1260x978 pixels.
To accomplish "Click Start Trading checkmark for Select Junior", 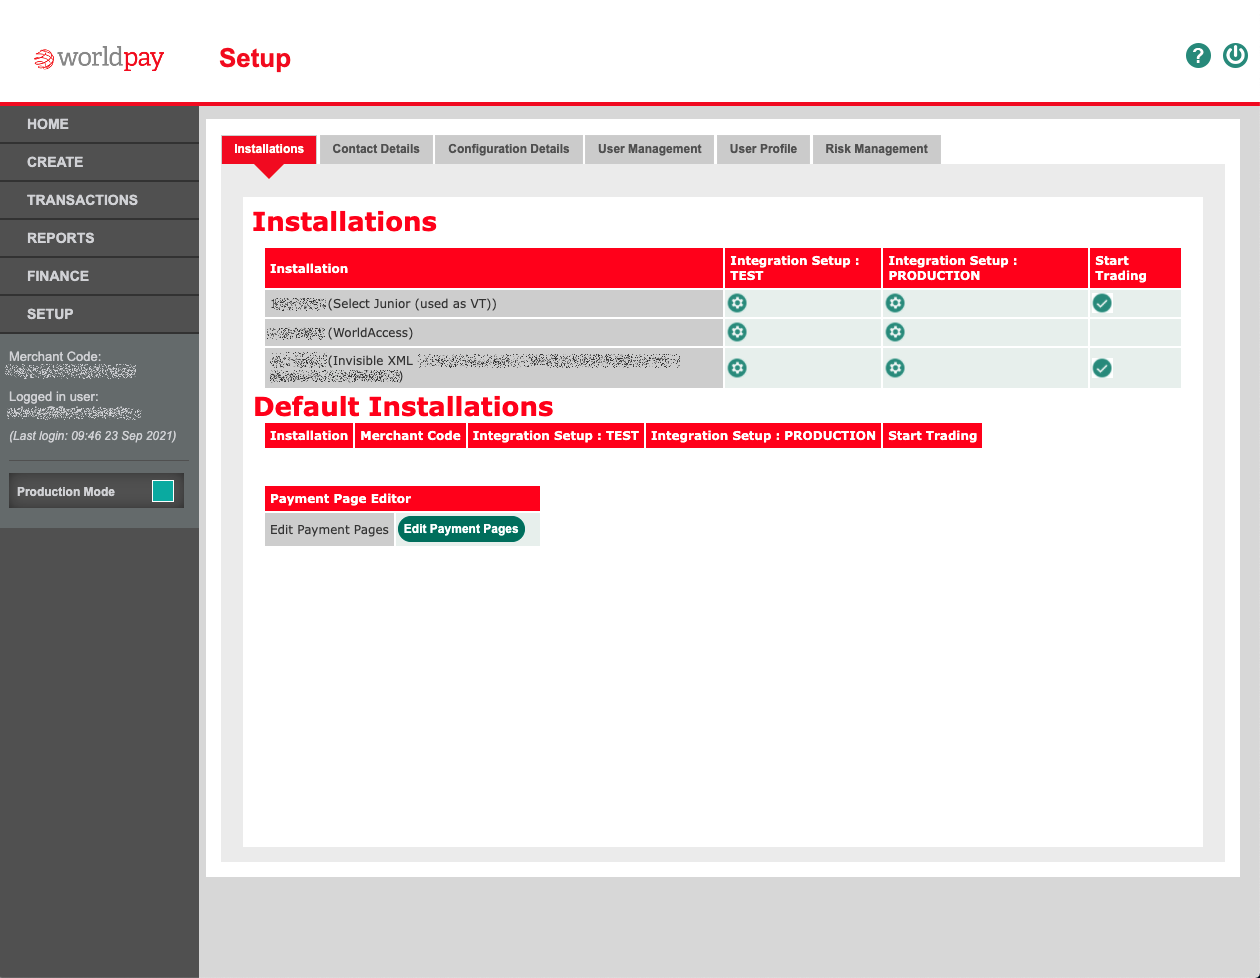I will pyautogui.click(x=1102, y=303).
